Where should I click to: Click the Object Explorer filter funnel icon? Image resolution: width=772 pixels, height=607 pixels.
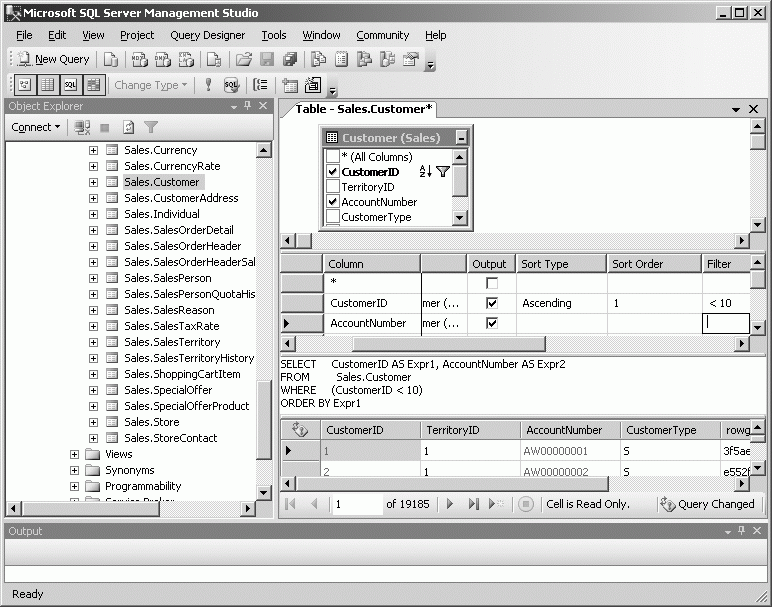pos(151,128)
